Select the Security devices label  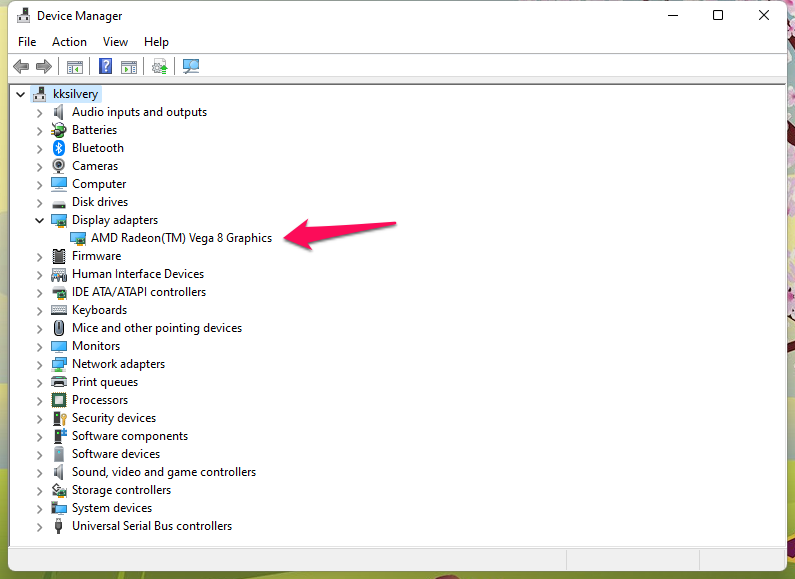114,418
